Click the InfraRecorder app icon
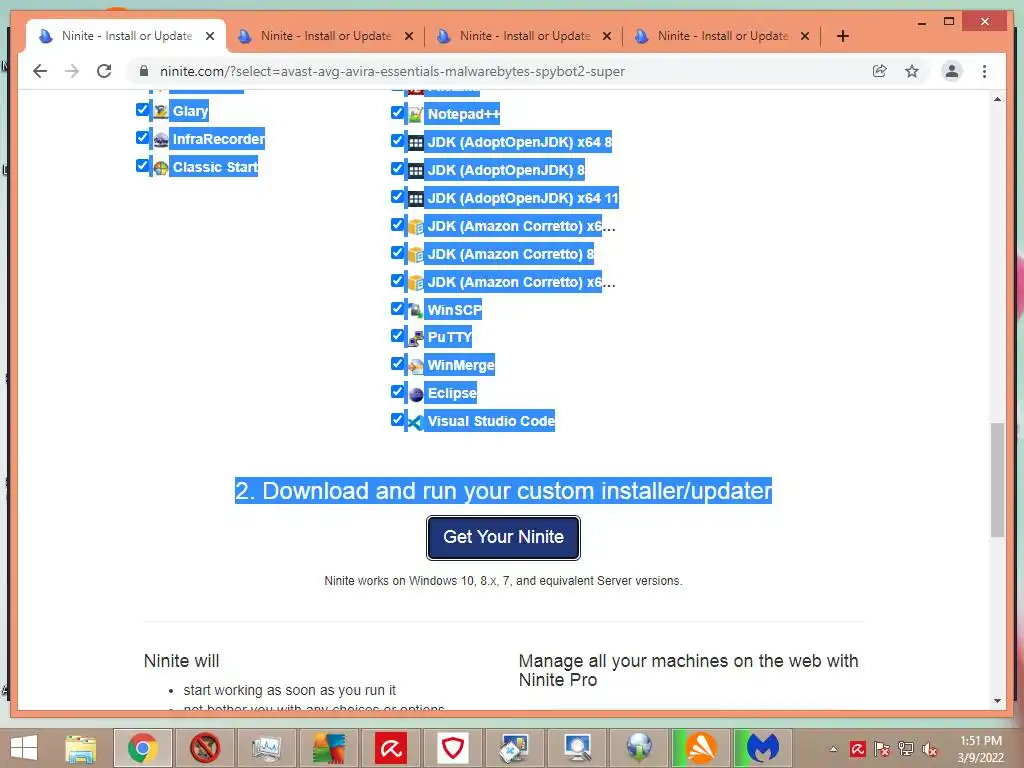 point(161,140)
